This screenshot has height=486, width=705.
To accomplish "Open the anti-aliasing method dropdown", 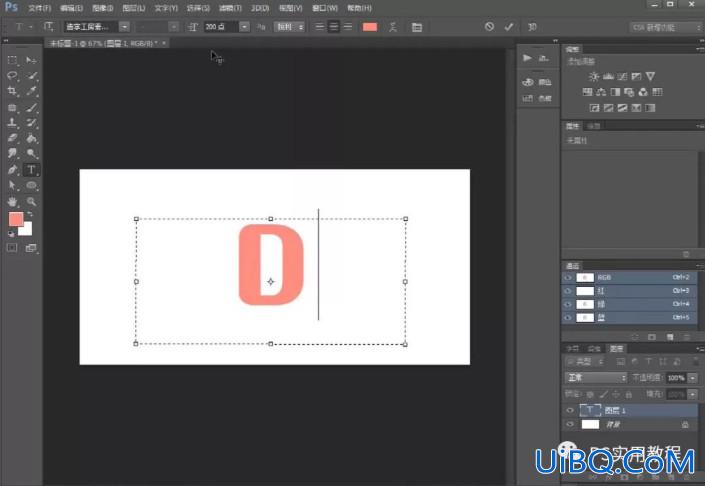I will click(289, 27).
